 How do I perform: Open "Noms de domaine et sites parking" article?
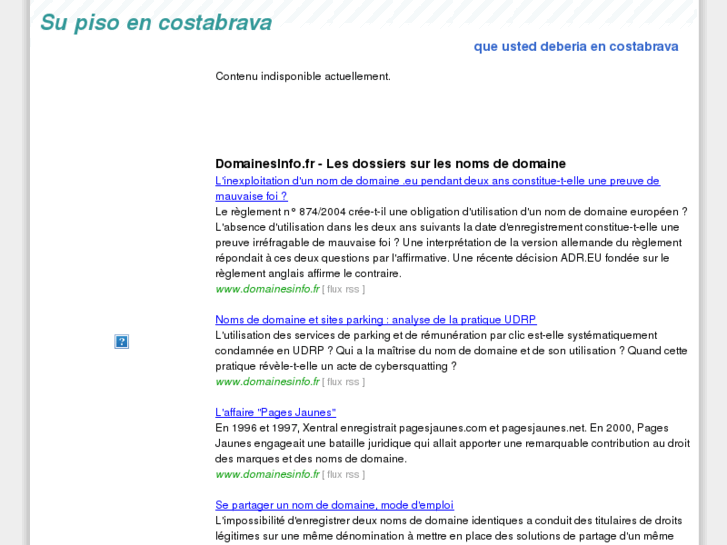tap(376, 320)
